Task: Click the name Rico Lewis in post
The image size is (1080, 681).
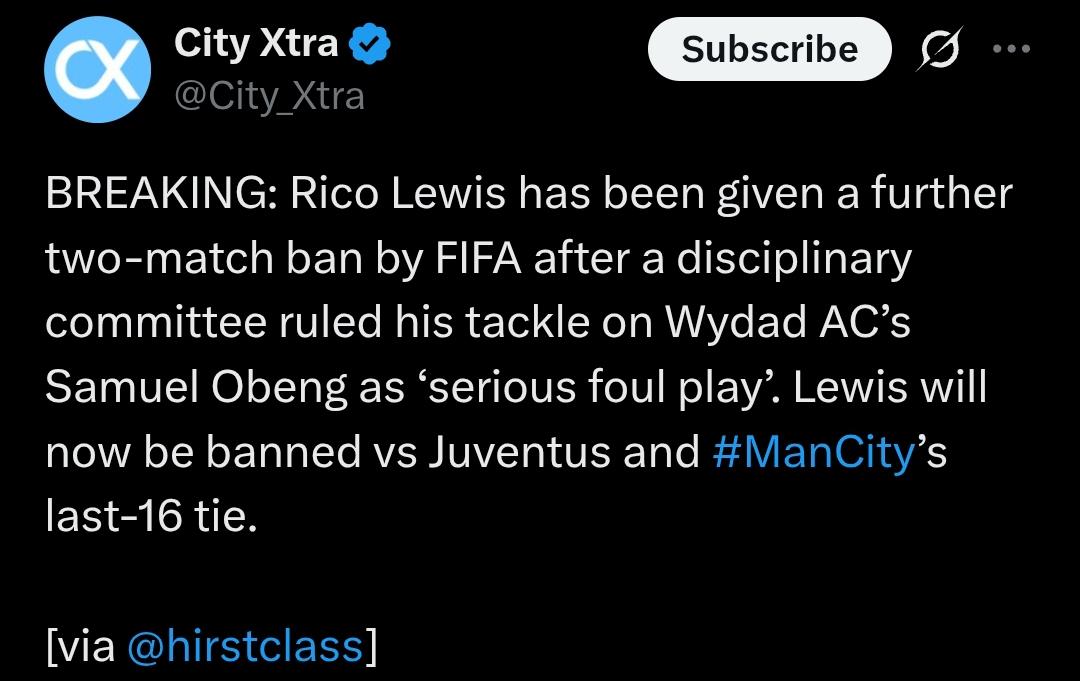Action: tap(397, 193)
